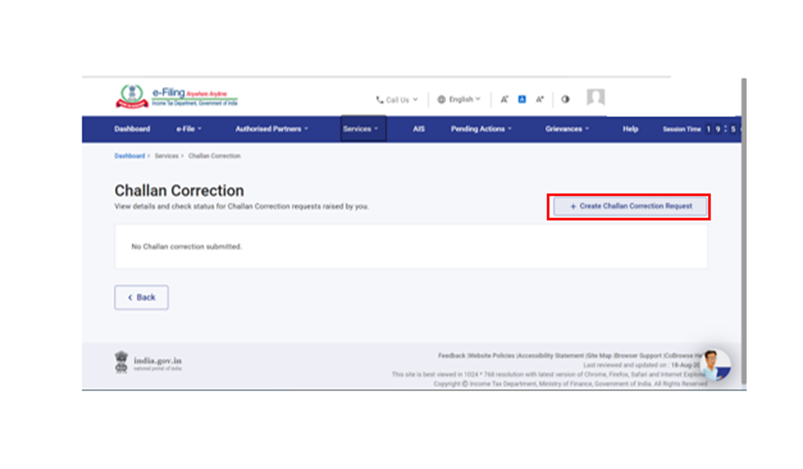The image size is (803, 469).
Task: Open the user profile avatar
Action: pyautogui.click(x=596, y=98)
